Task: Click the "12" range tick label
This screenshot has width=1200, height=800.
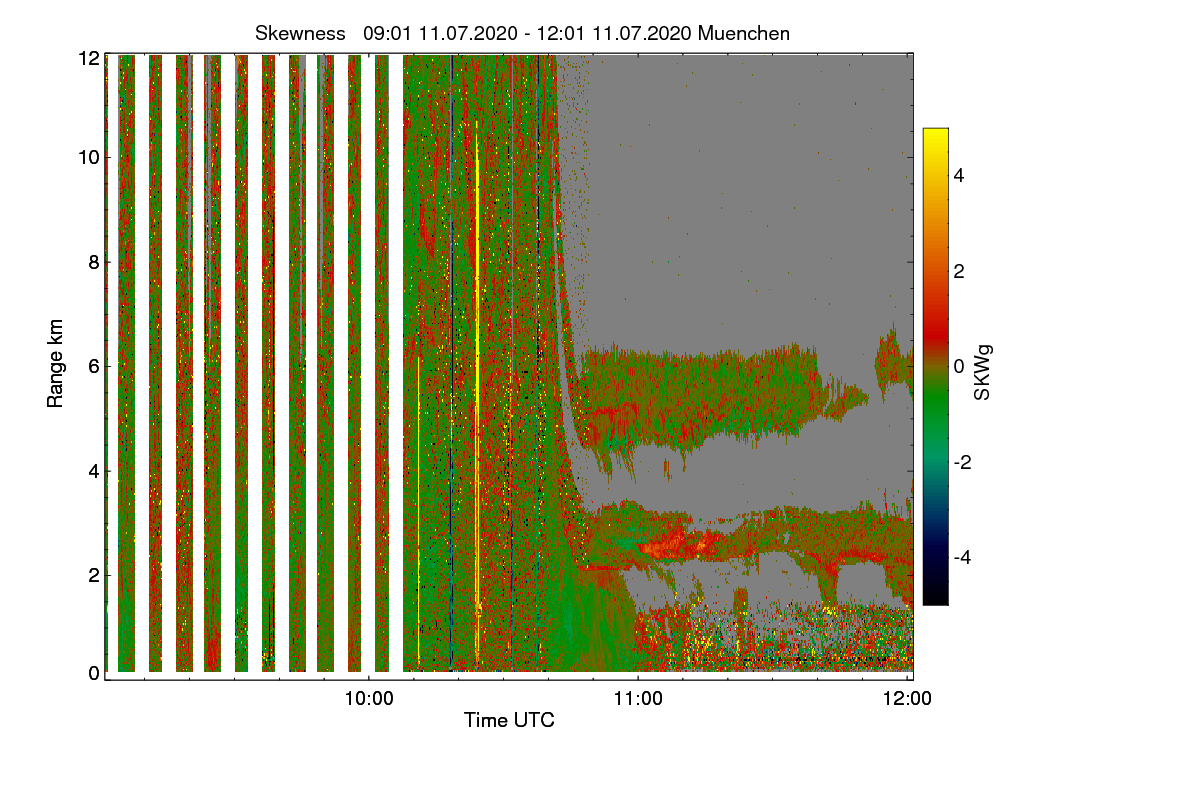Action: tap(88, 58)
